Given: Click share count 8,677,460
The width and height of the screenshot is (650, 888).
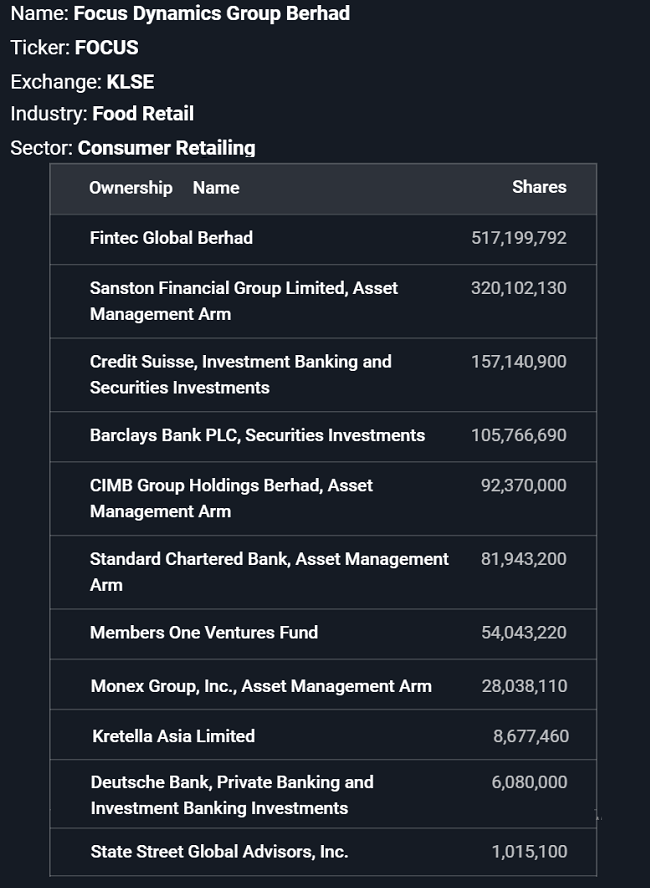Looking at the screenshot, I should coord(531,736).
